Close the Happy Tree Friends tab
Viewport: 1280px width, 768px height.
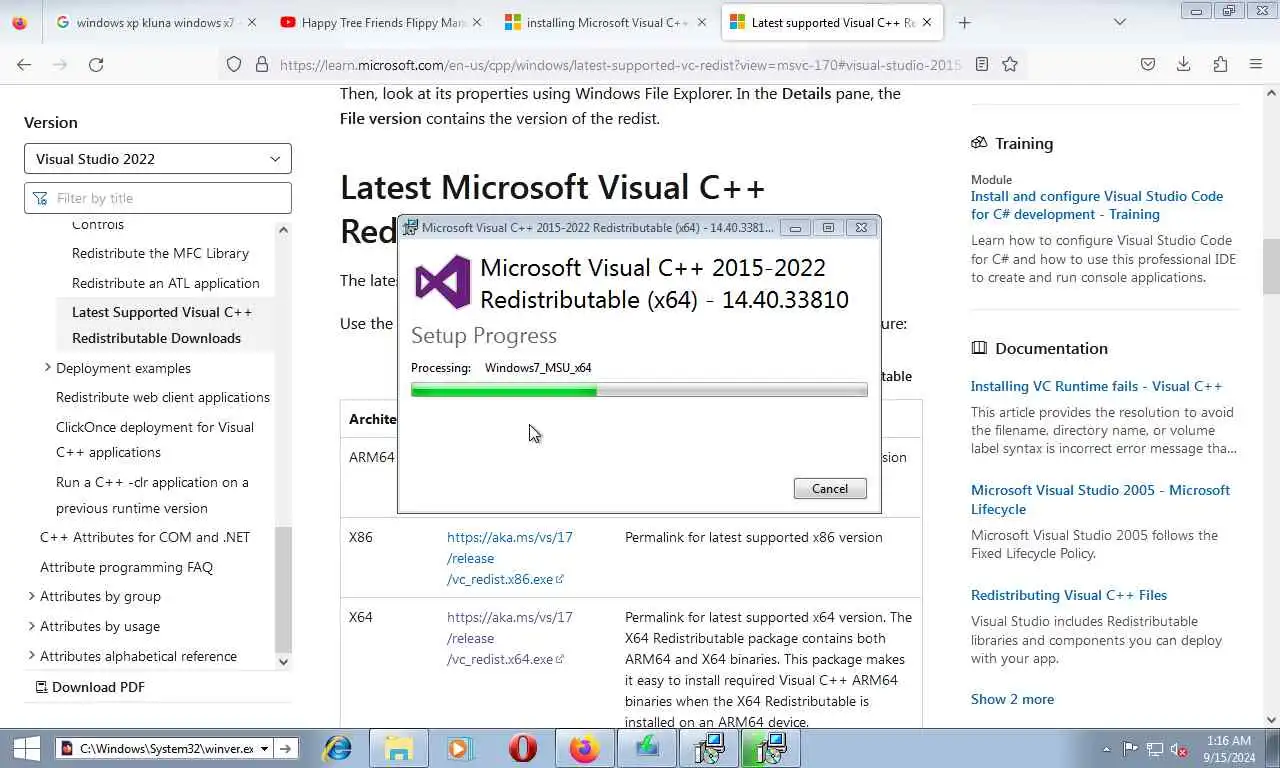(476, 22)
